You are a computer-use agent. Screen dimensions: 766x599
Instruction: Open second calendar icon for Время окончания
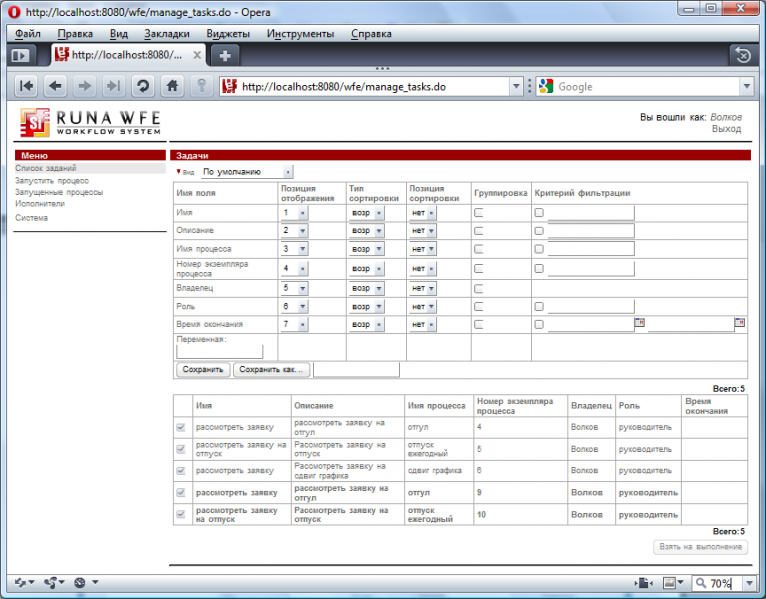point(740,322)
